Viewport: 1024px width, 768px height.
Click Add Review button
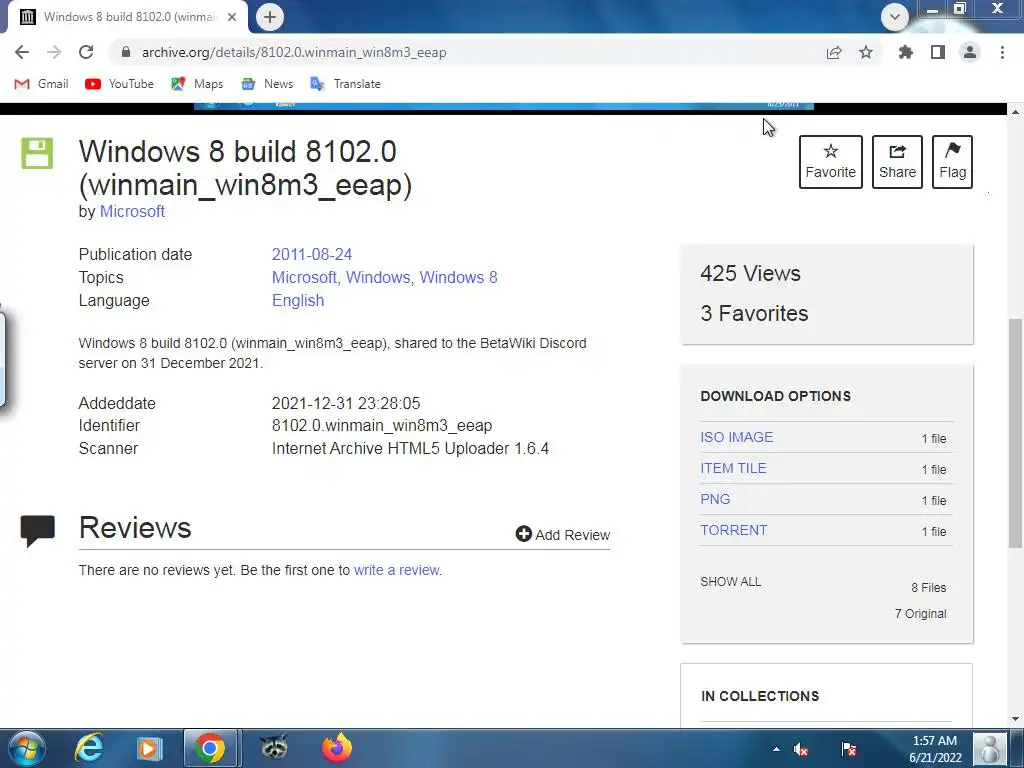[562, 534]
